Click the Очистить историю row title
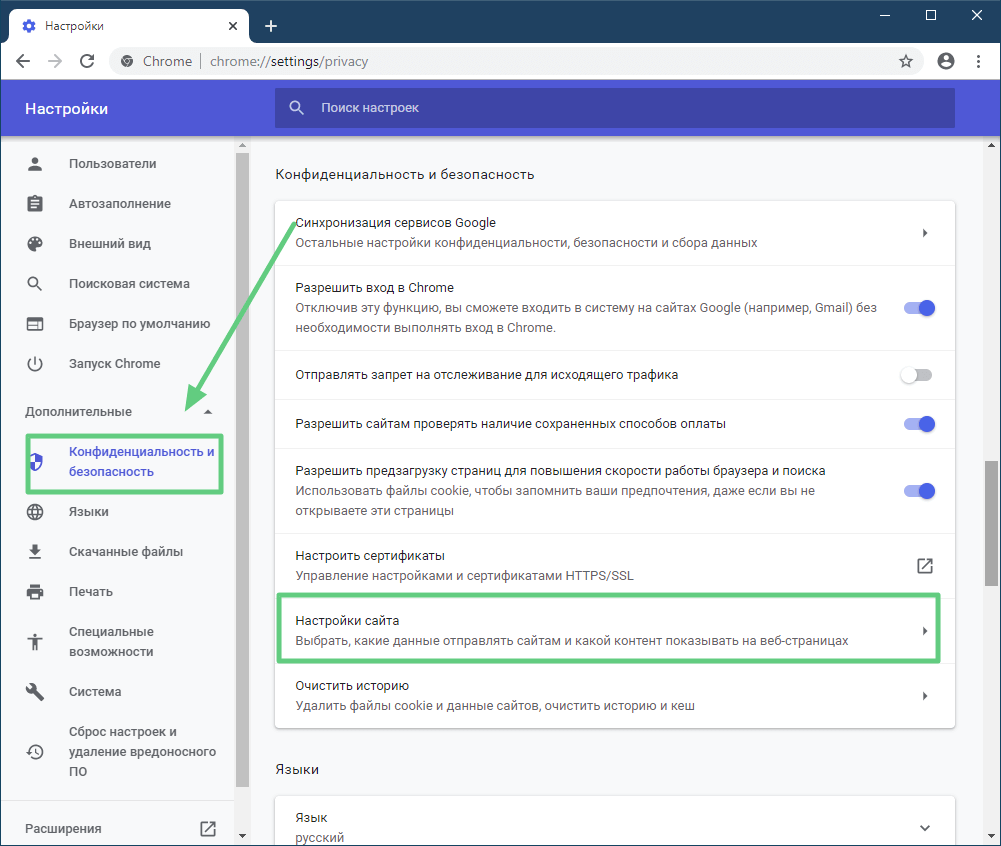The width and height of the screenshot is (1001, 846). click(x=352, y=686)
